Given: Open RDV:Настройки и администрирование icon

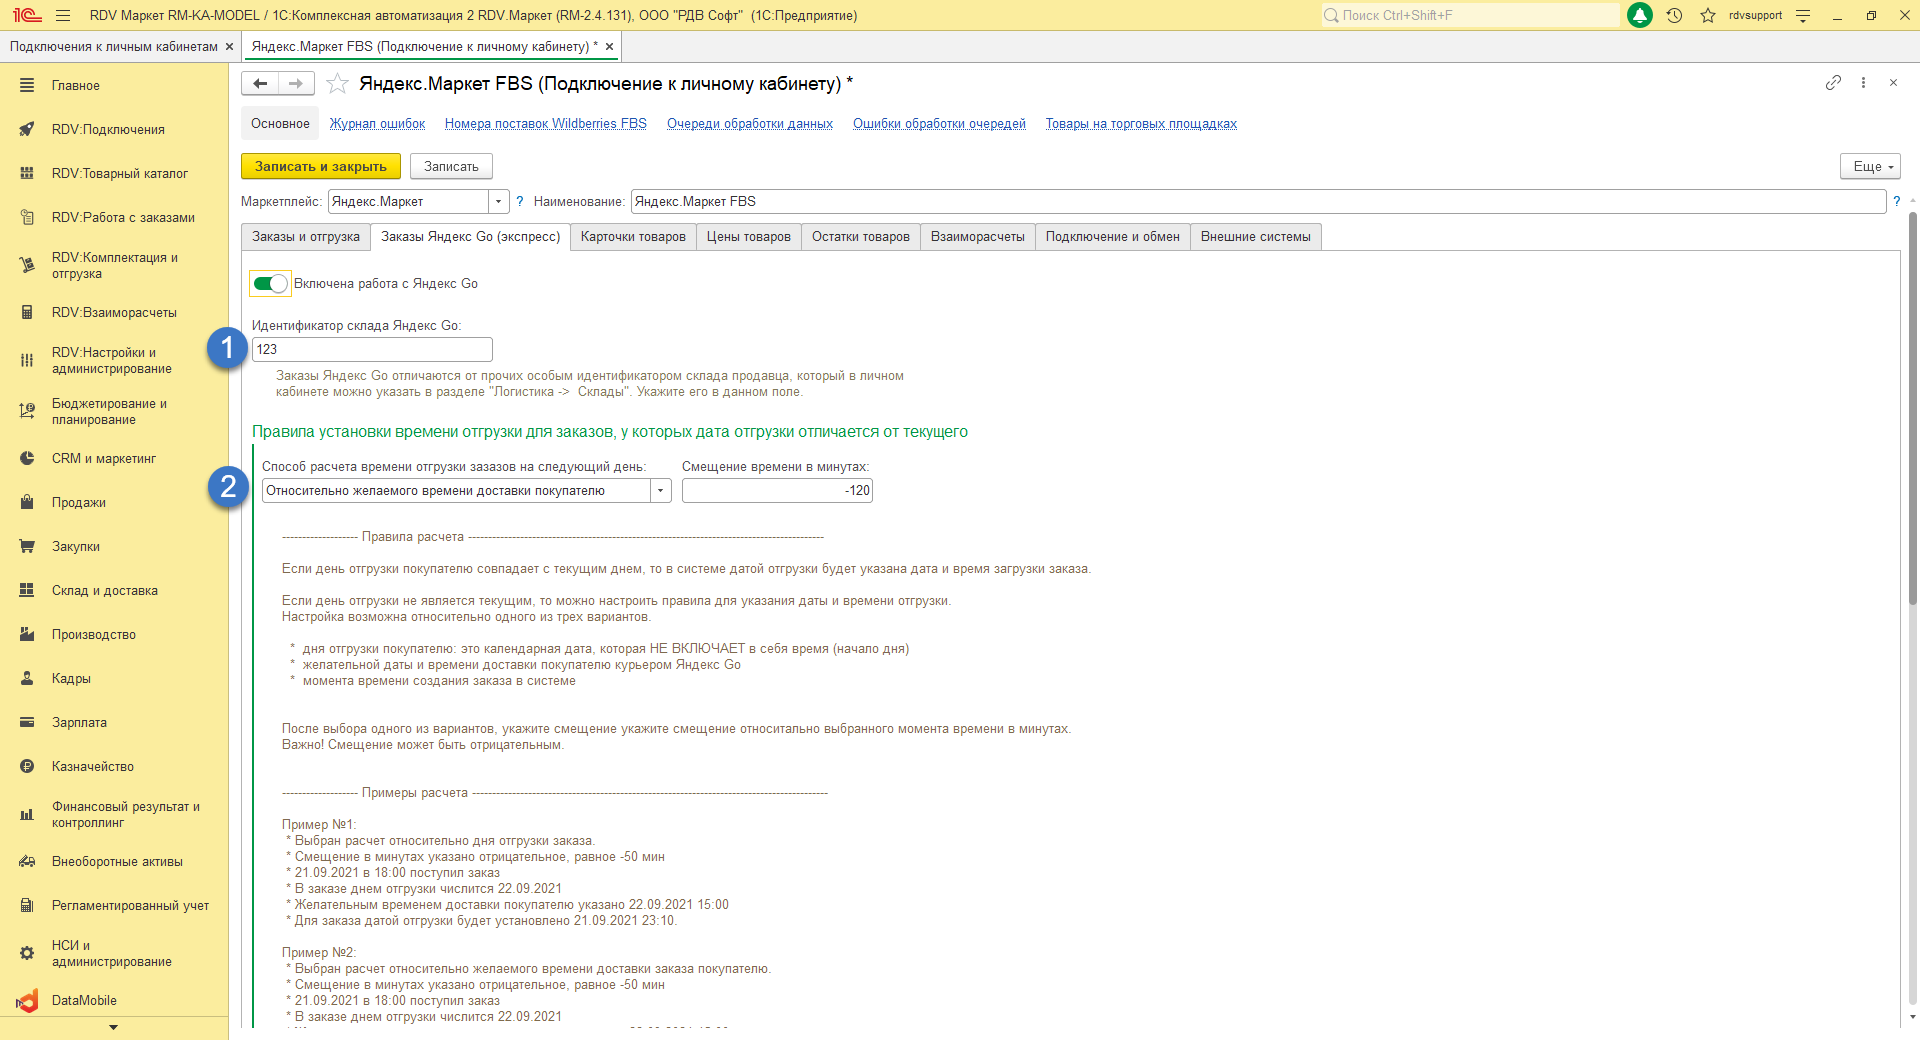Looking at the screenshot, I should 27,361.
